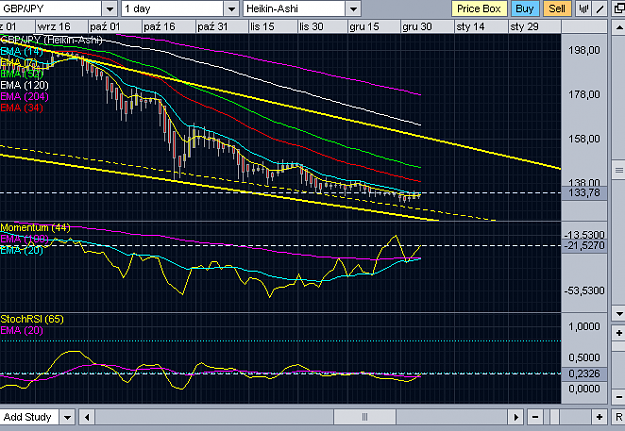
Task: Click the Price Box button
Action: (479, 9)
